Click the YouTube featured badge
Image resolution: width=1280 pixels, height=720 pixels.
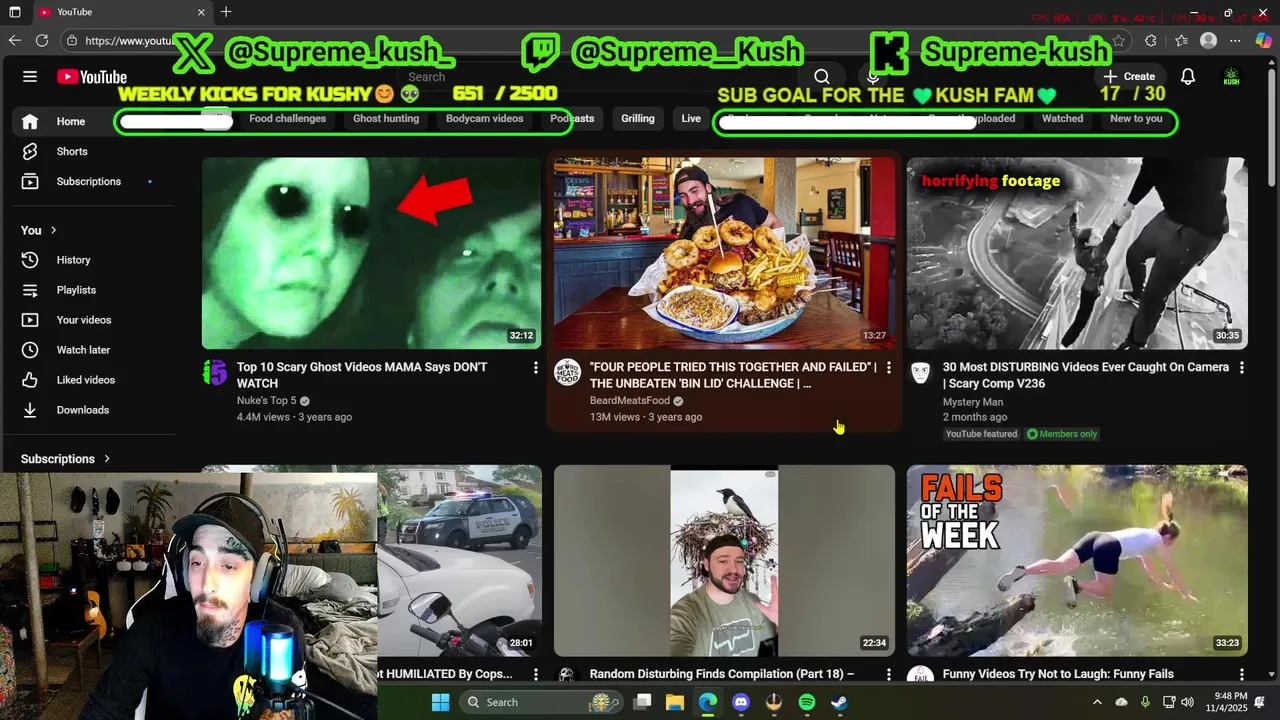(981, 434)
